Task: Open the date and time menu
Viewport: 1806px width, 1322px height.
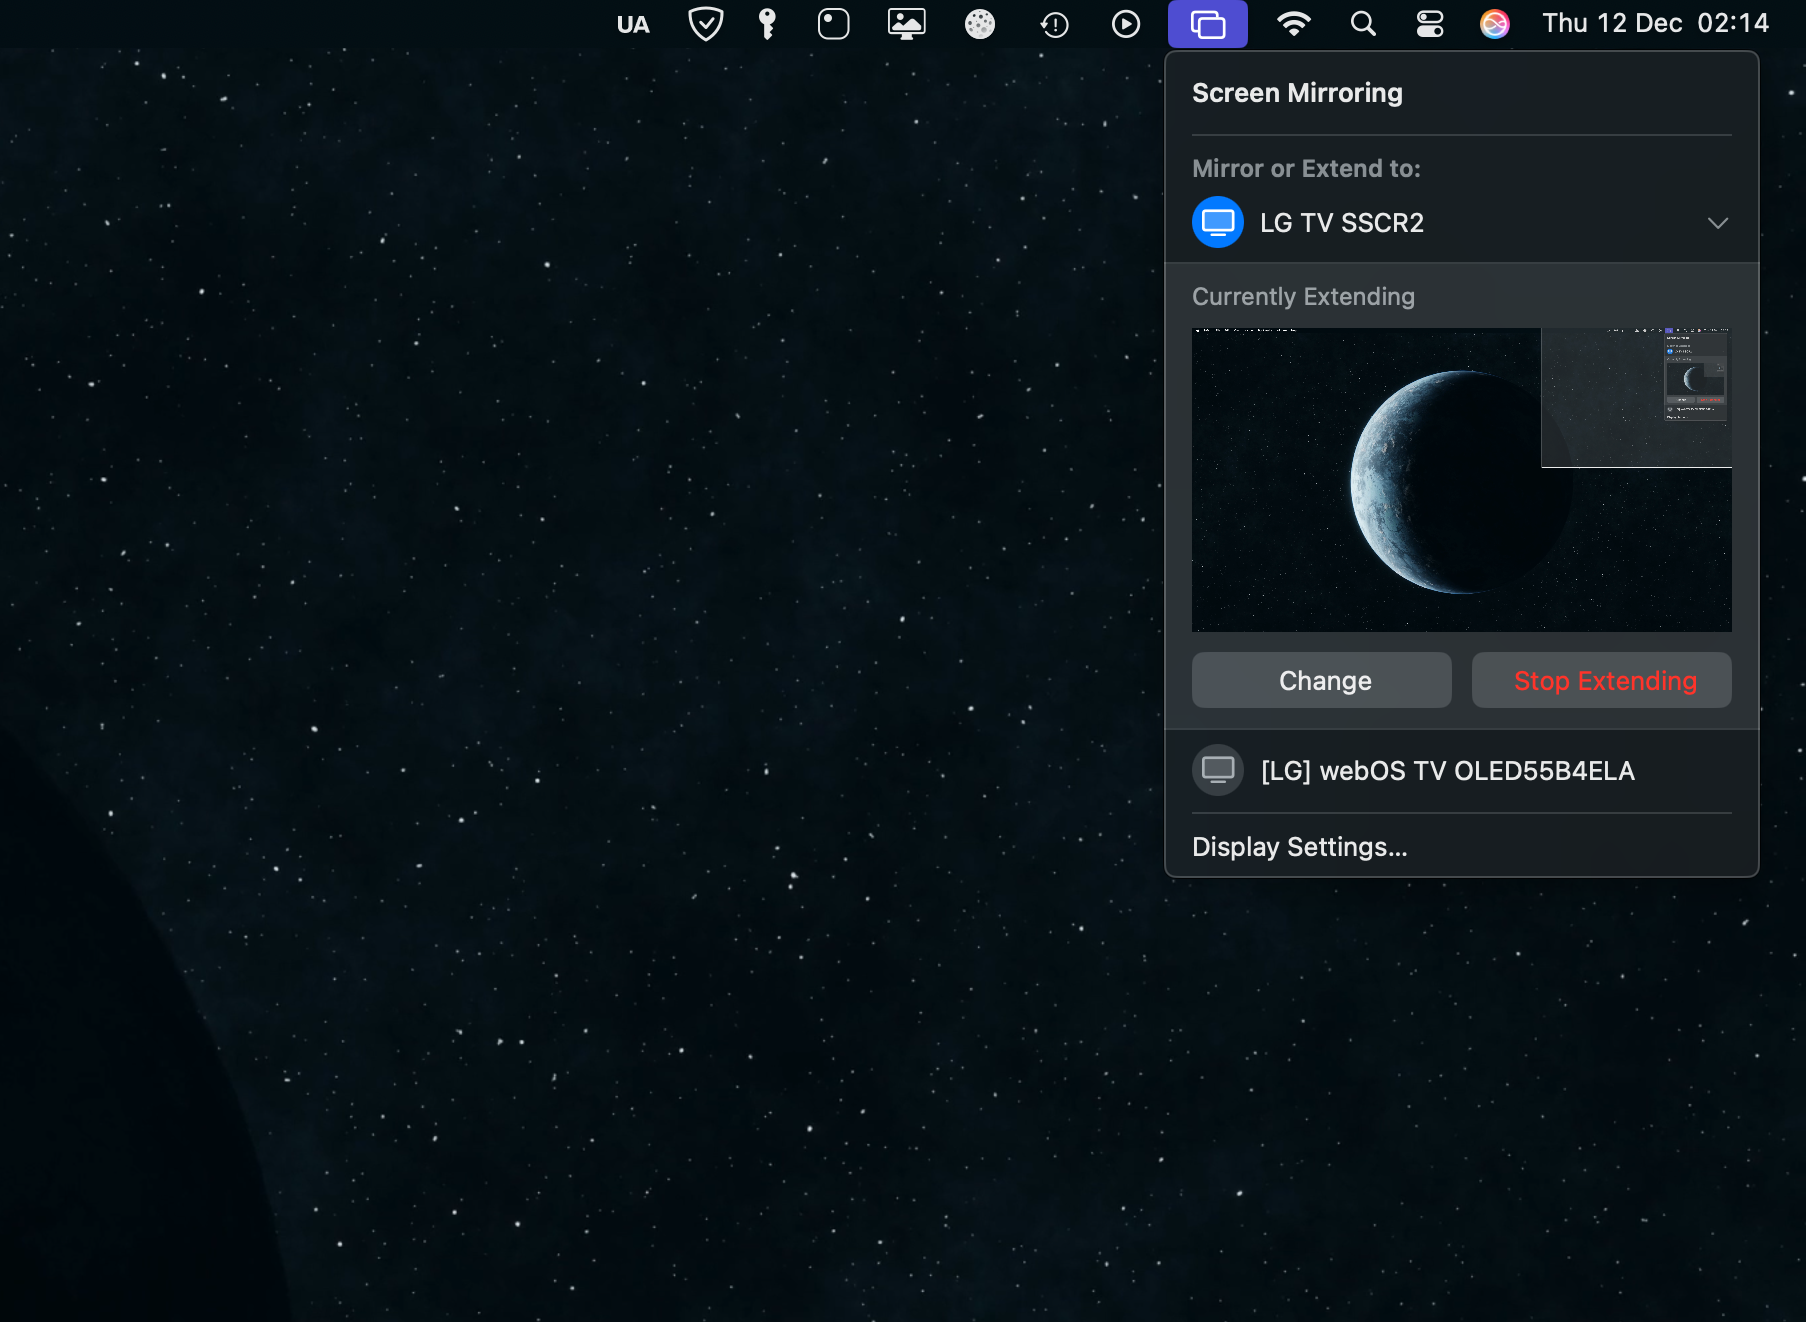Action: click(1655, 24)
